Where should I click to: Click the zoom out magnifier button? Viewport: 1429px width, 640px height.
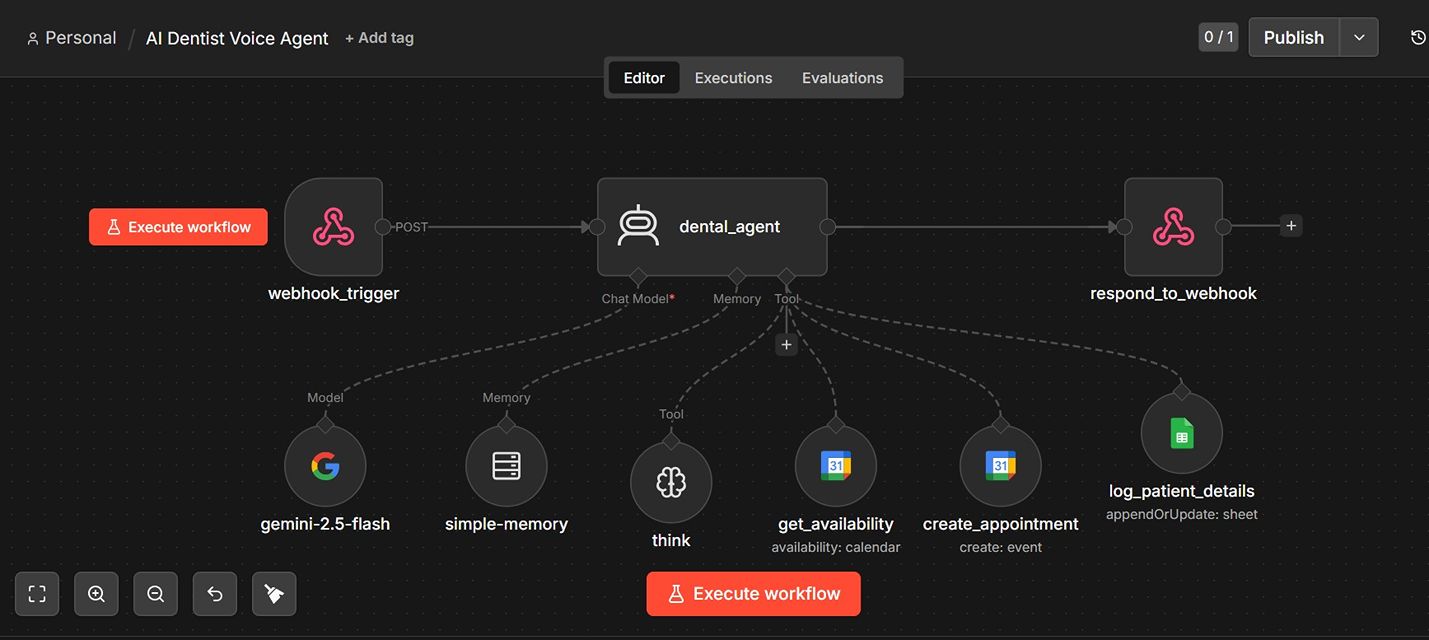click(x=155, y=594)
